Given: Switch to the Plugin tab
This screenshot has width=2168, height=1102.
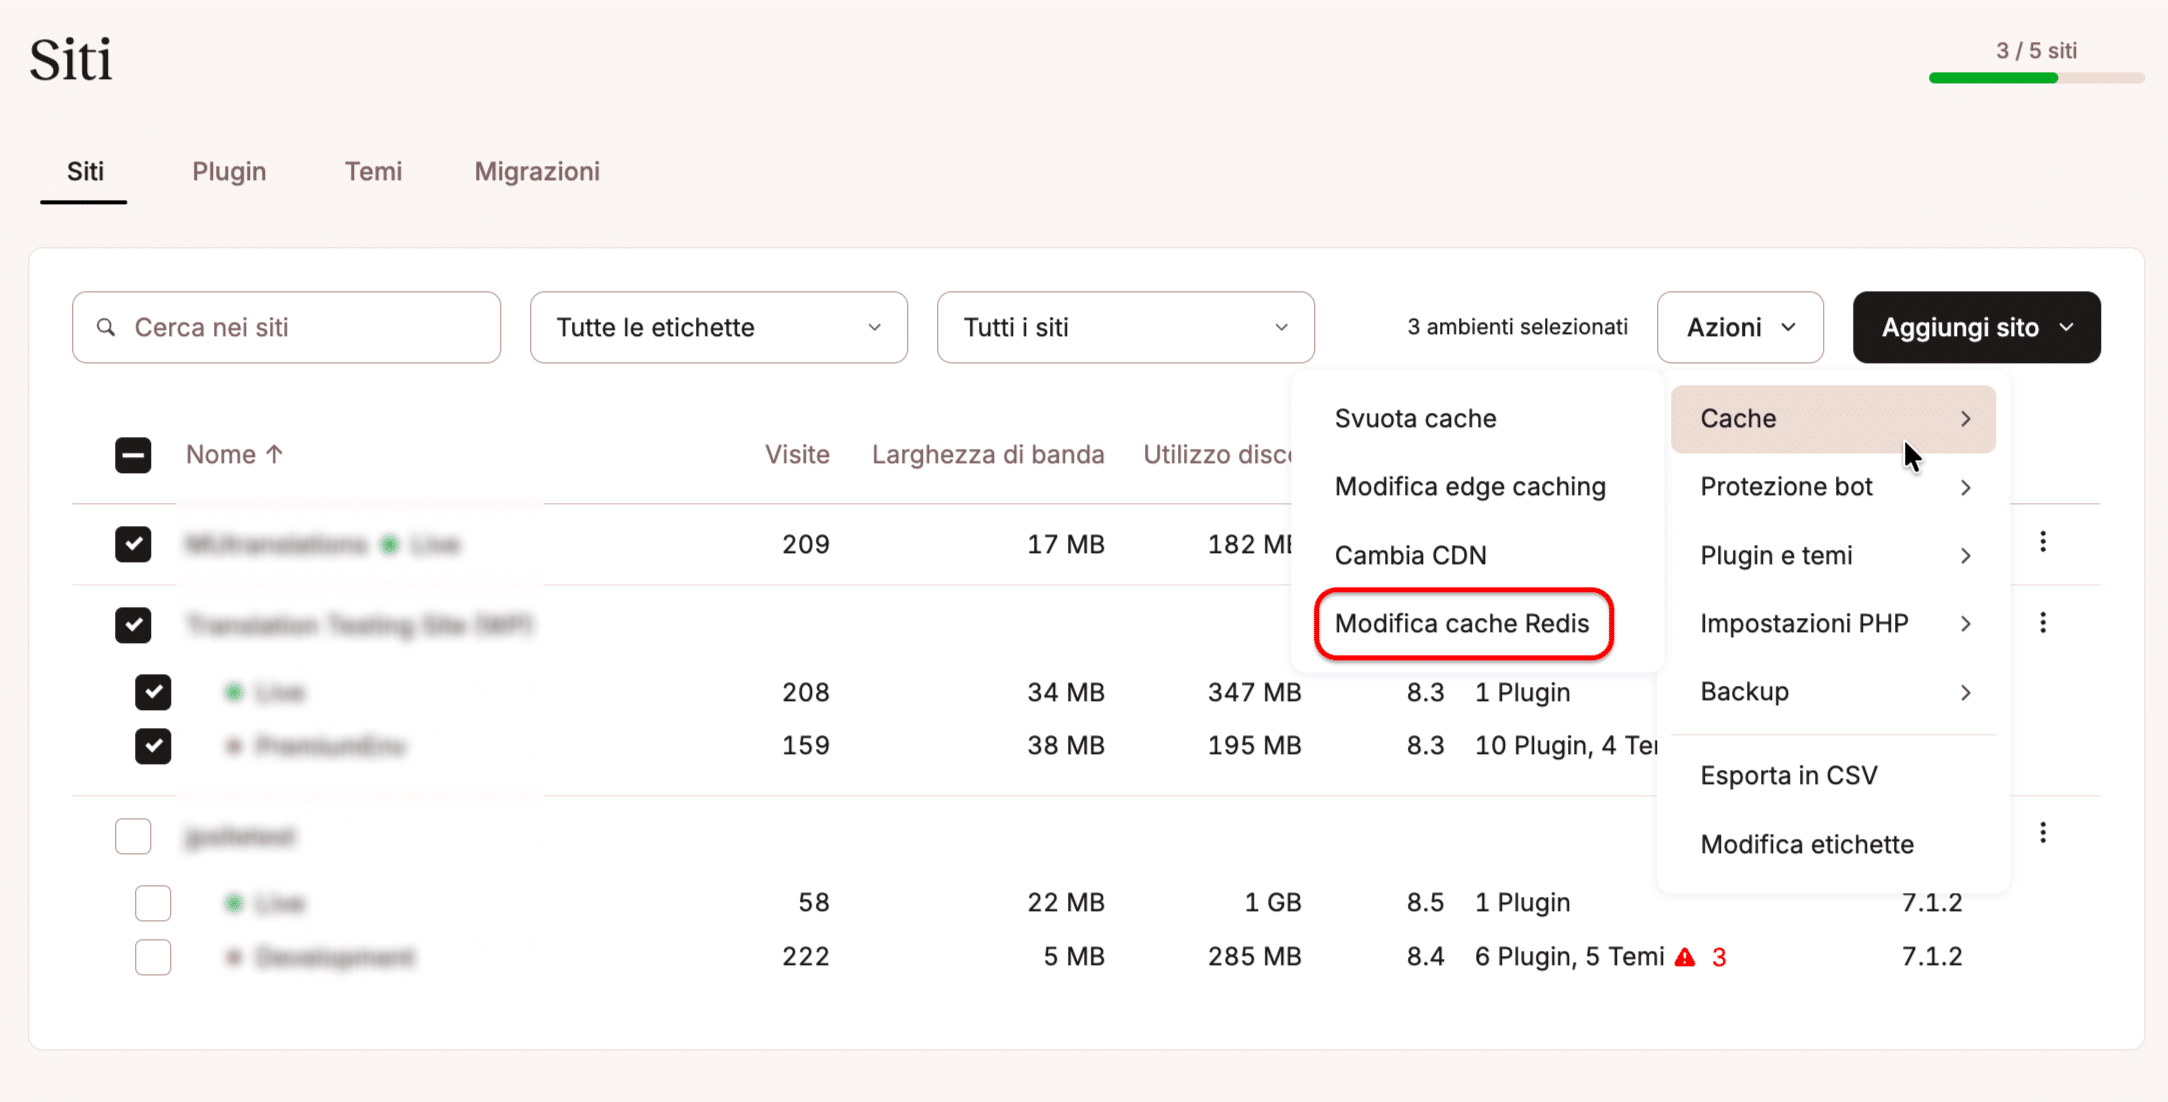Looking at the screenshot, I should tap(229, 171).
